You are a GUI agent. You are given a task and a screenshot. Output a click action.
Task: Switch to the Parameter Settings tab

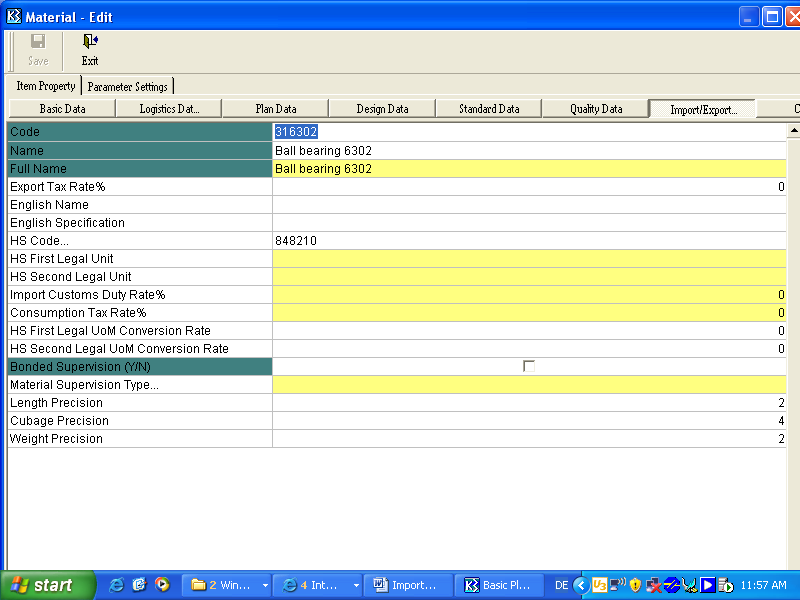(128, 86)
